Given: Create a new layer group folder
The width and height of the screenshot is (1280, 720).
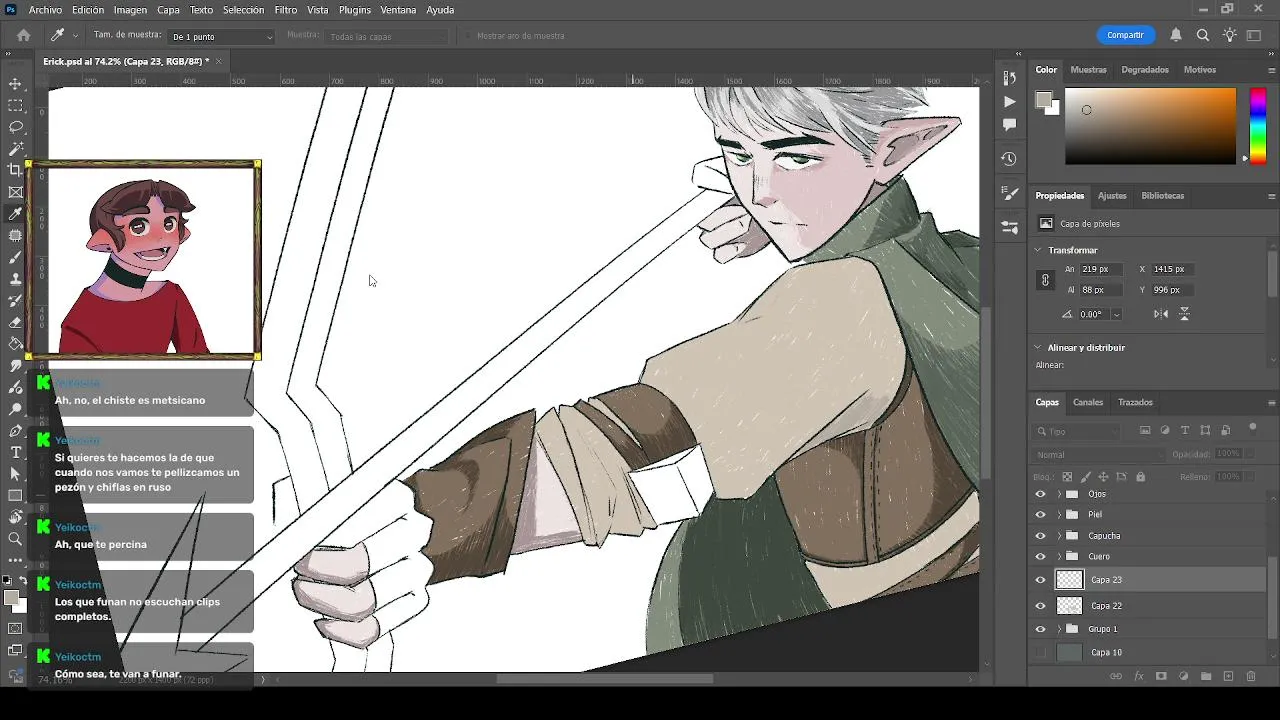Looking at the screenshot, I should click(x=1206, y=677).
